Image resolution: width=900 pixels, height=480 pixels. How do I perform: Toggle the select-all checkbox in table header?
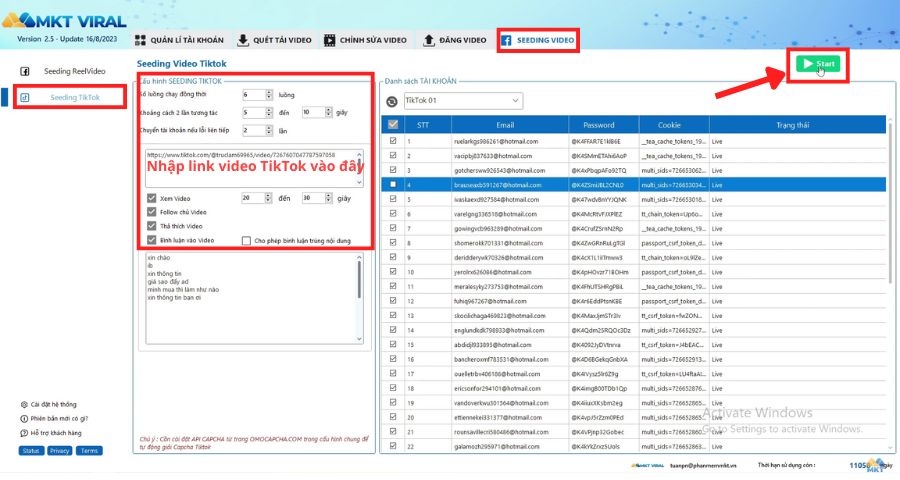[x=393, y=125]
